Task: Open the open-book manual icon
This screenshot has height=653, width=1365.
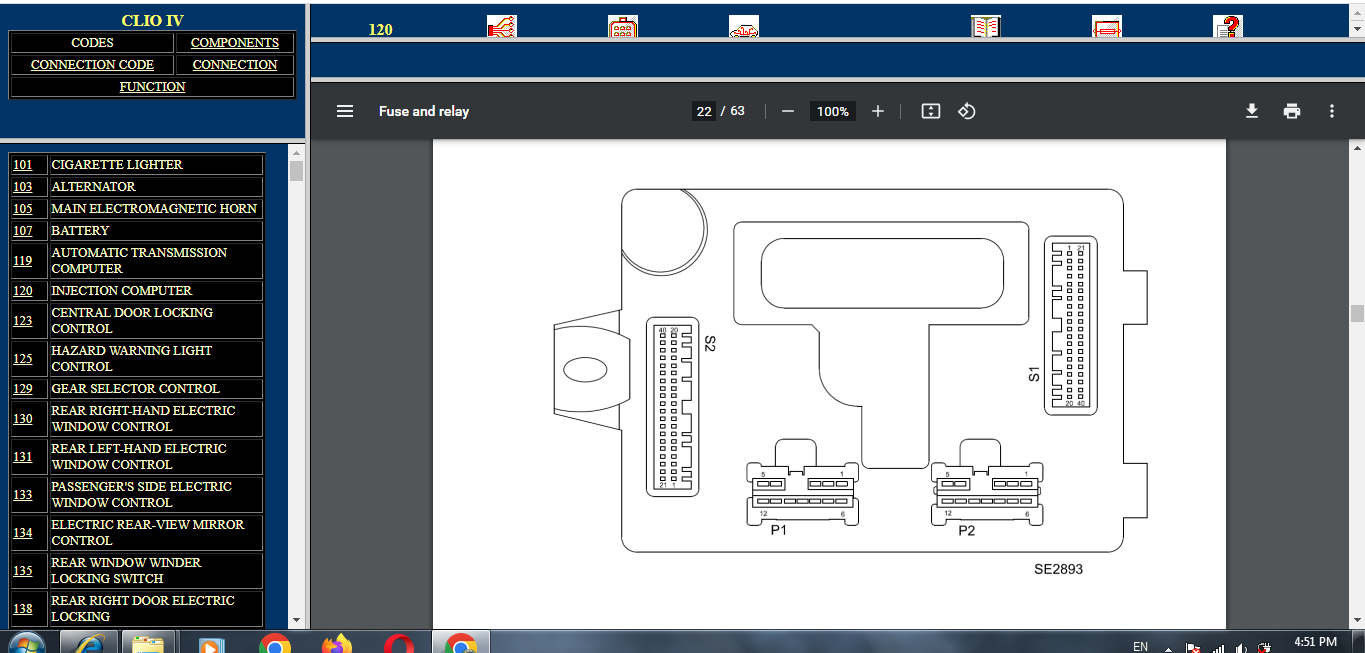Action: (985, 28)
